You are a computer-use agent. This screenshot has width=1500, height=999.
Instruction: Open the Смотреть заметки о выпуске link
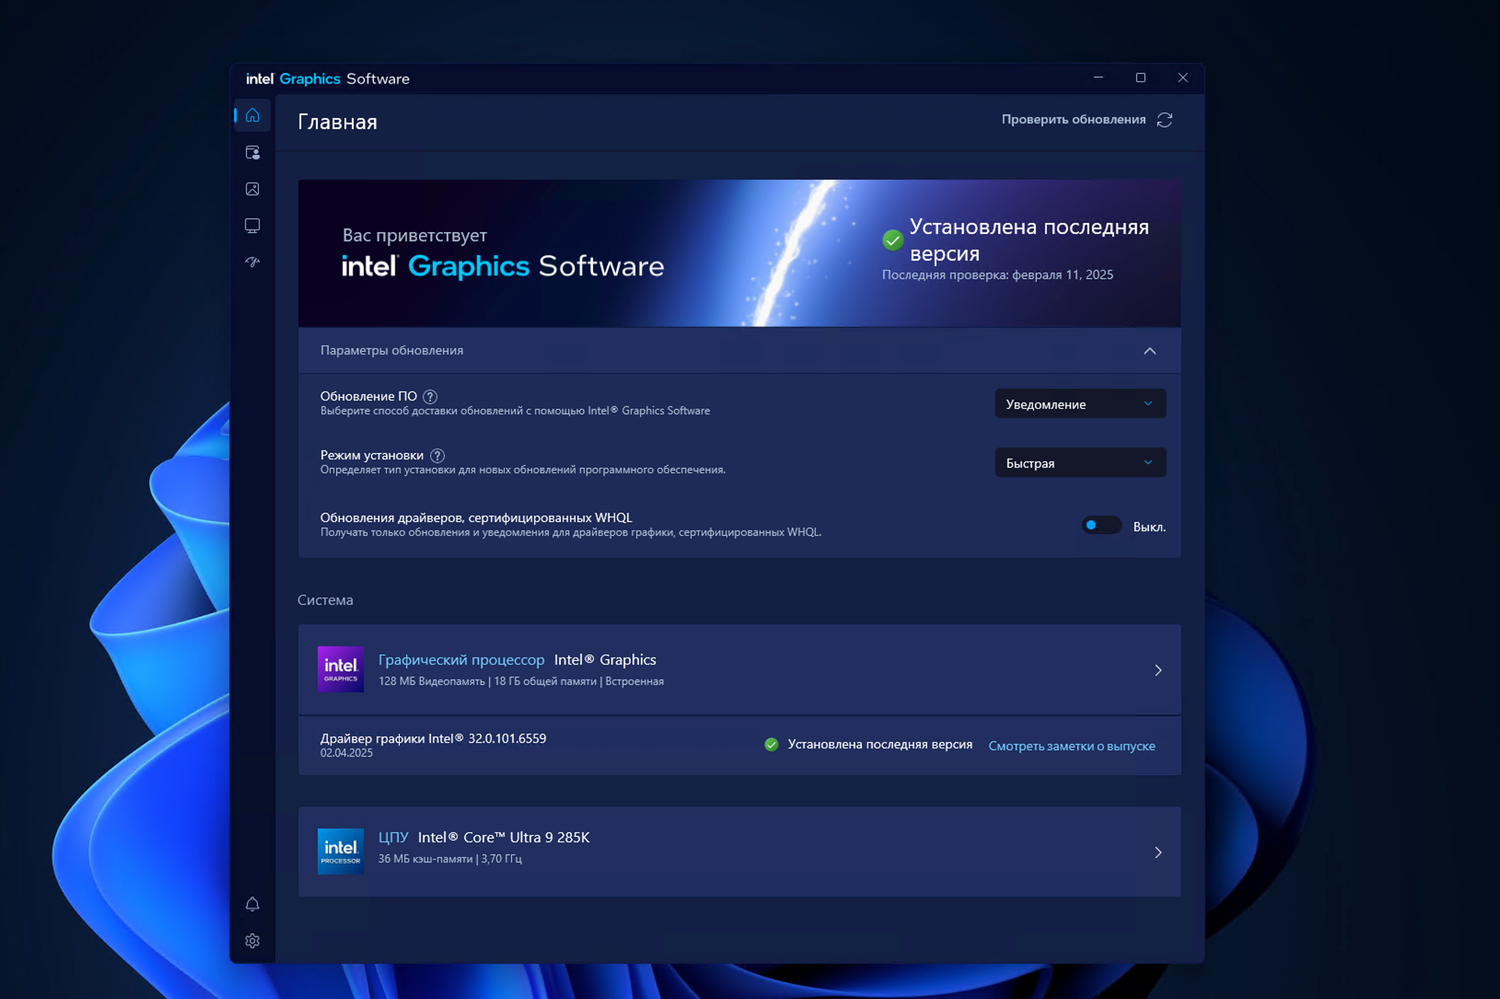pyautogui.click(x=1072, y=746)
